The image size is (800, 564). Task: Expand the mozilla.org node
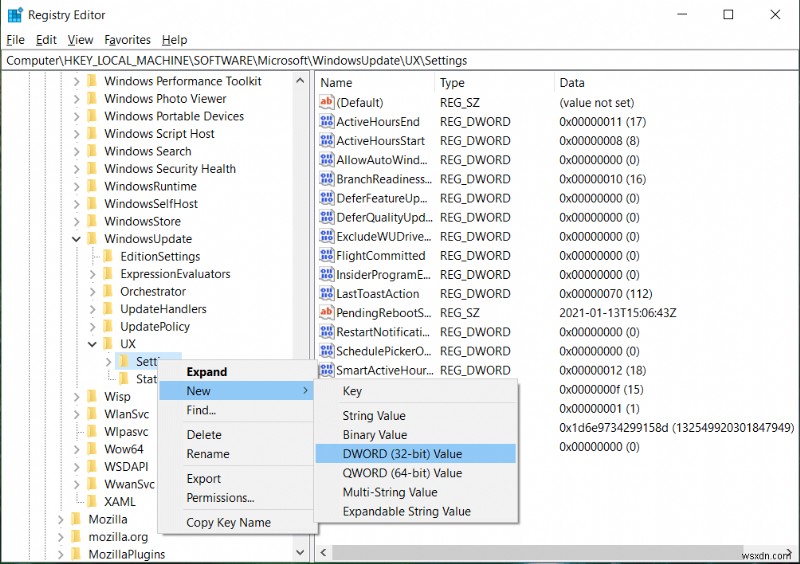[x=61, y=537]
